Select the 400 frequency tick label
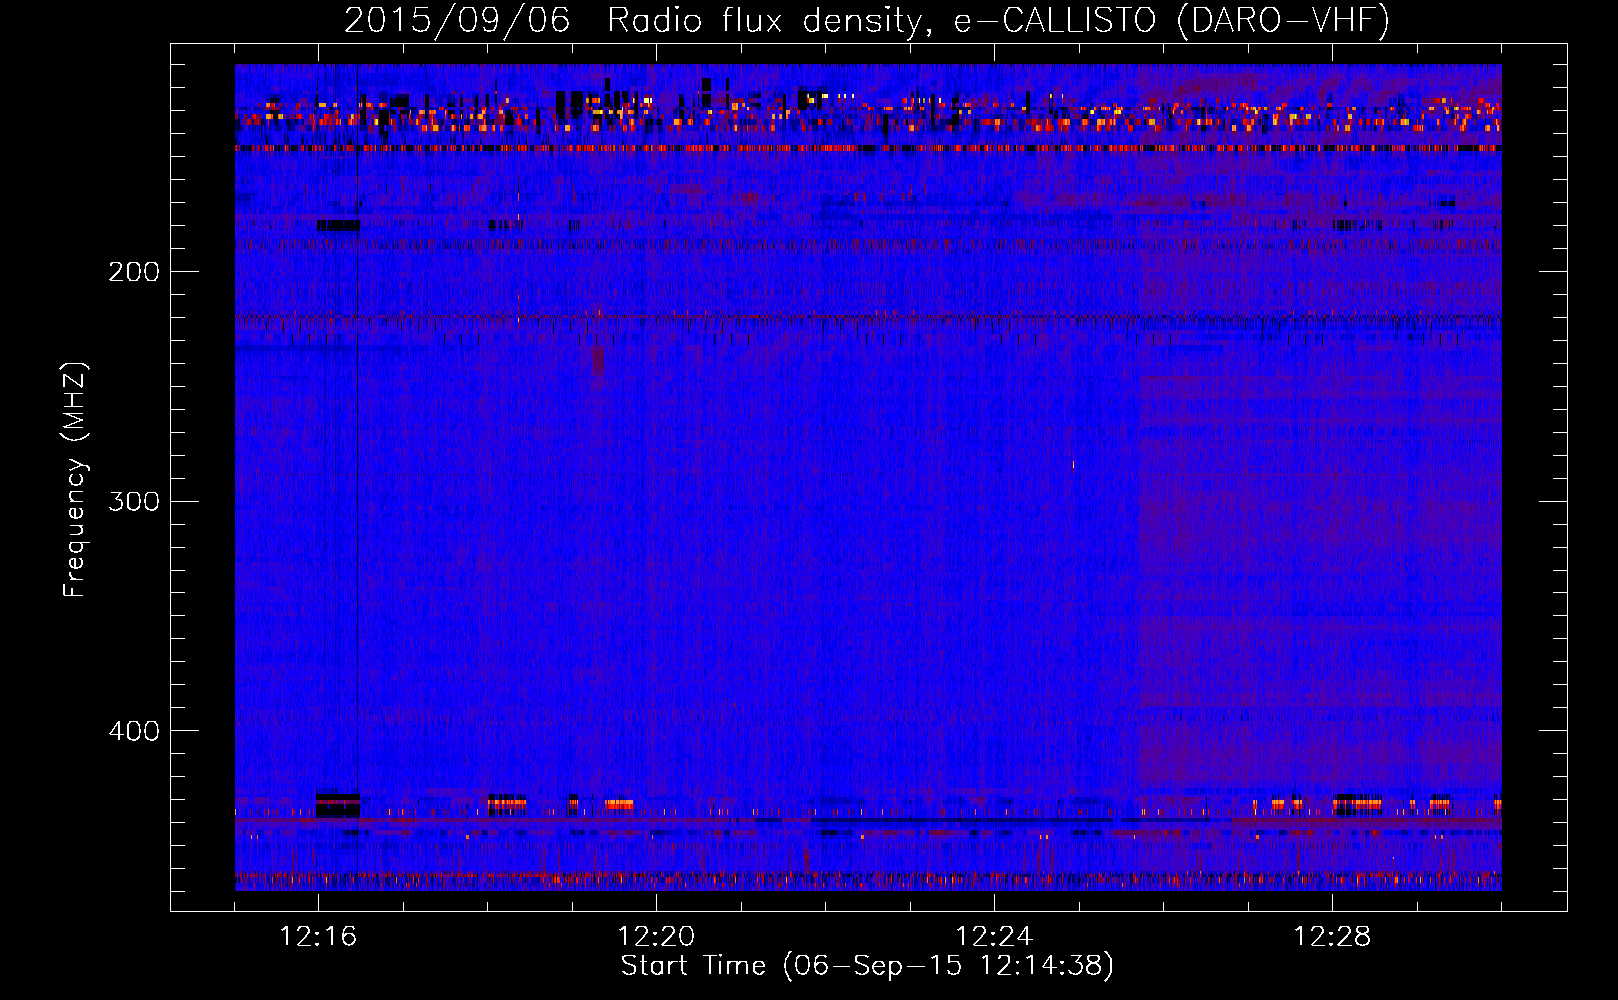The width and height of the screenshot is (1618, 1000). tap(134, 731)
